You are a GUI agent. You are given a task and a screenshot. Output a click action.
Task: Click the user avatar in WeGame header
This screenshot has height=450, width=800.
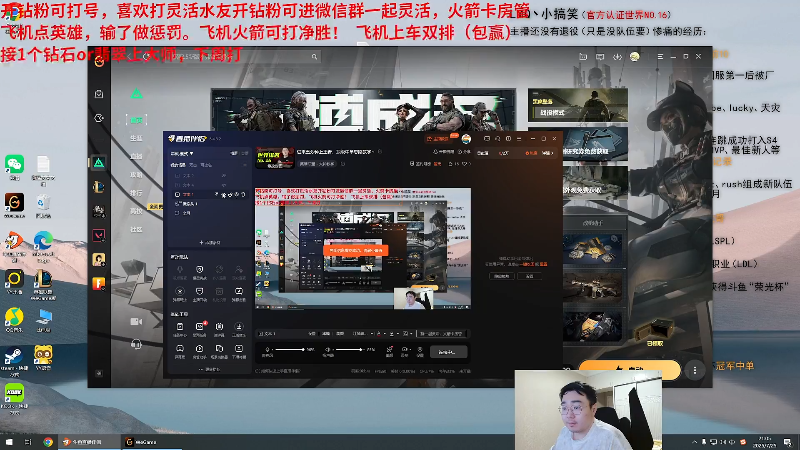635,57
